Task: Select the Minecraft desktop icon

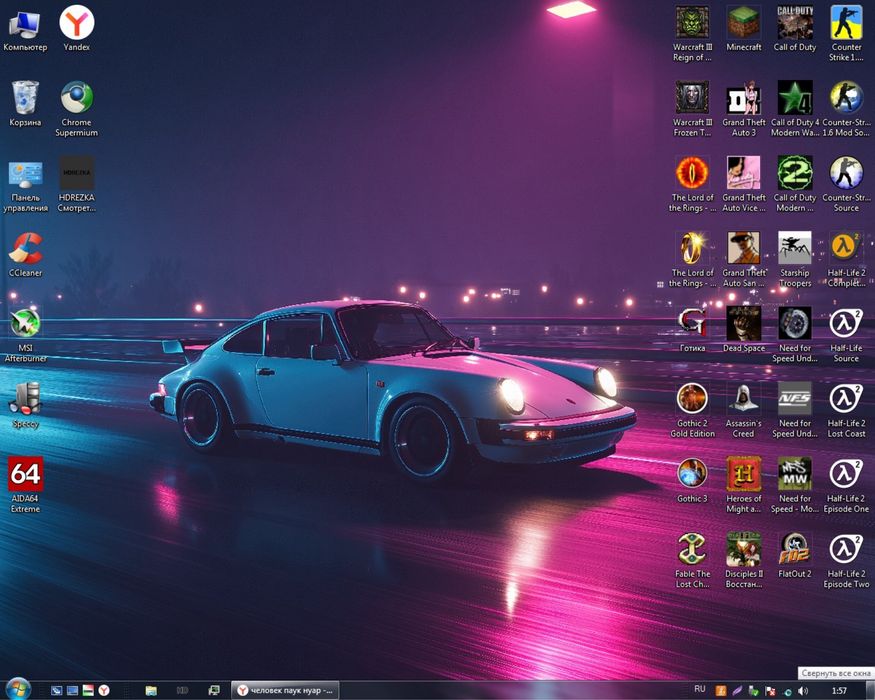Action: click(743, 29)
